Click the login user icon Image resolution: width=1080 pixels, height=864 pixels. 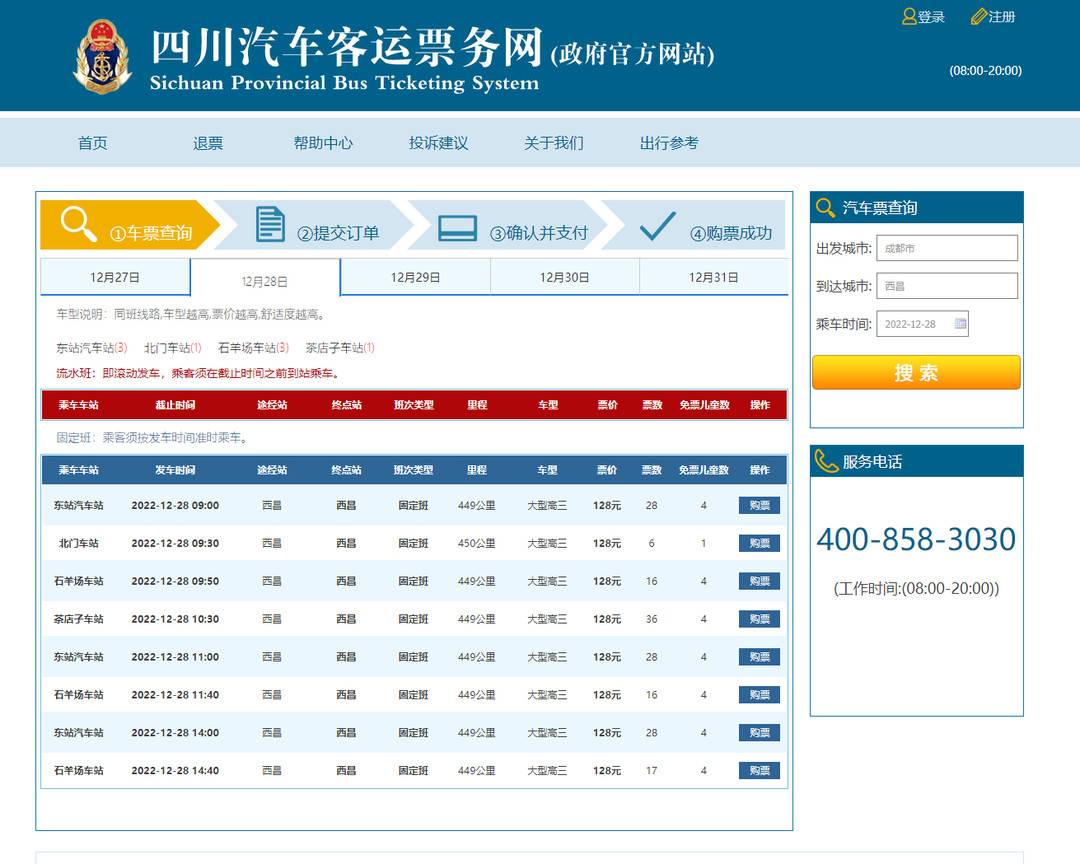click(908, 17)
